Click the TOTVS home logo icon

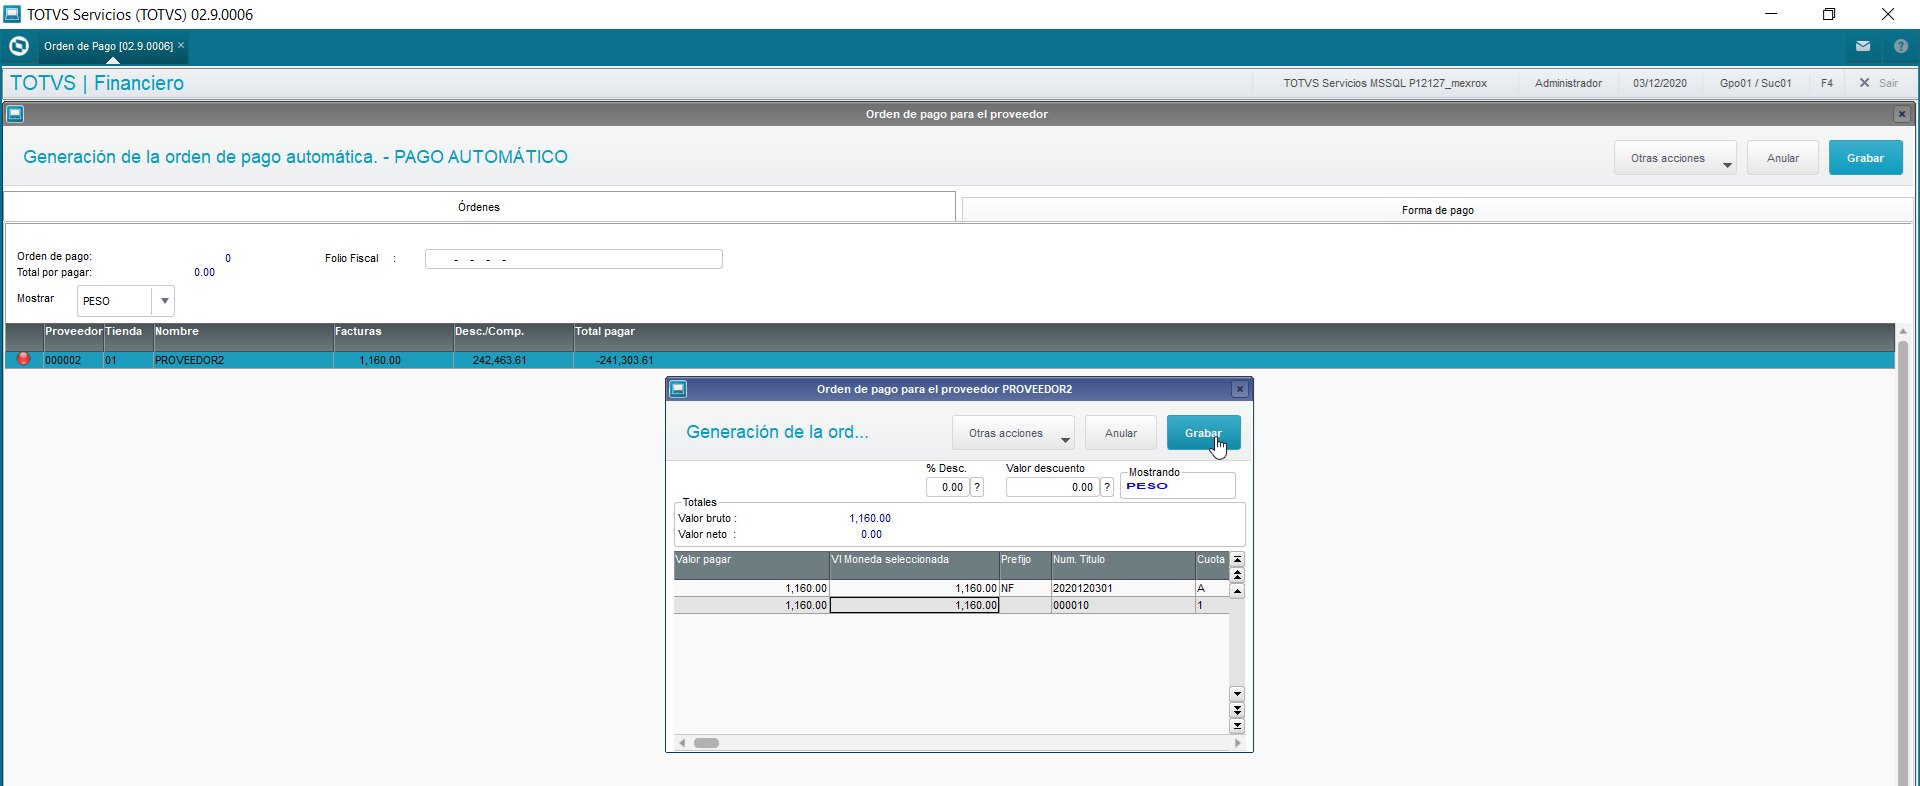point(18,46)
